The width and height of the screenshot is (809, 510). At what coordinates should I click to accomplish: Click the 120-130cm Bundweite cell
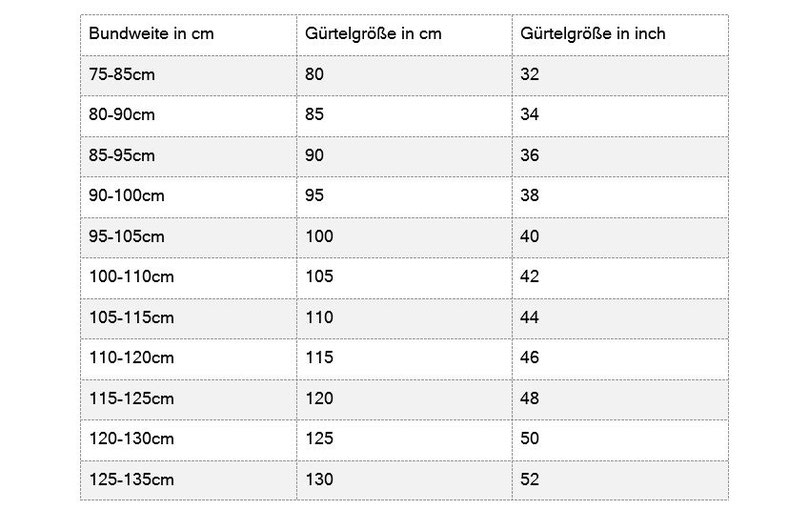[x=129, y=440]
